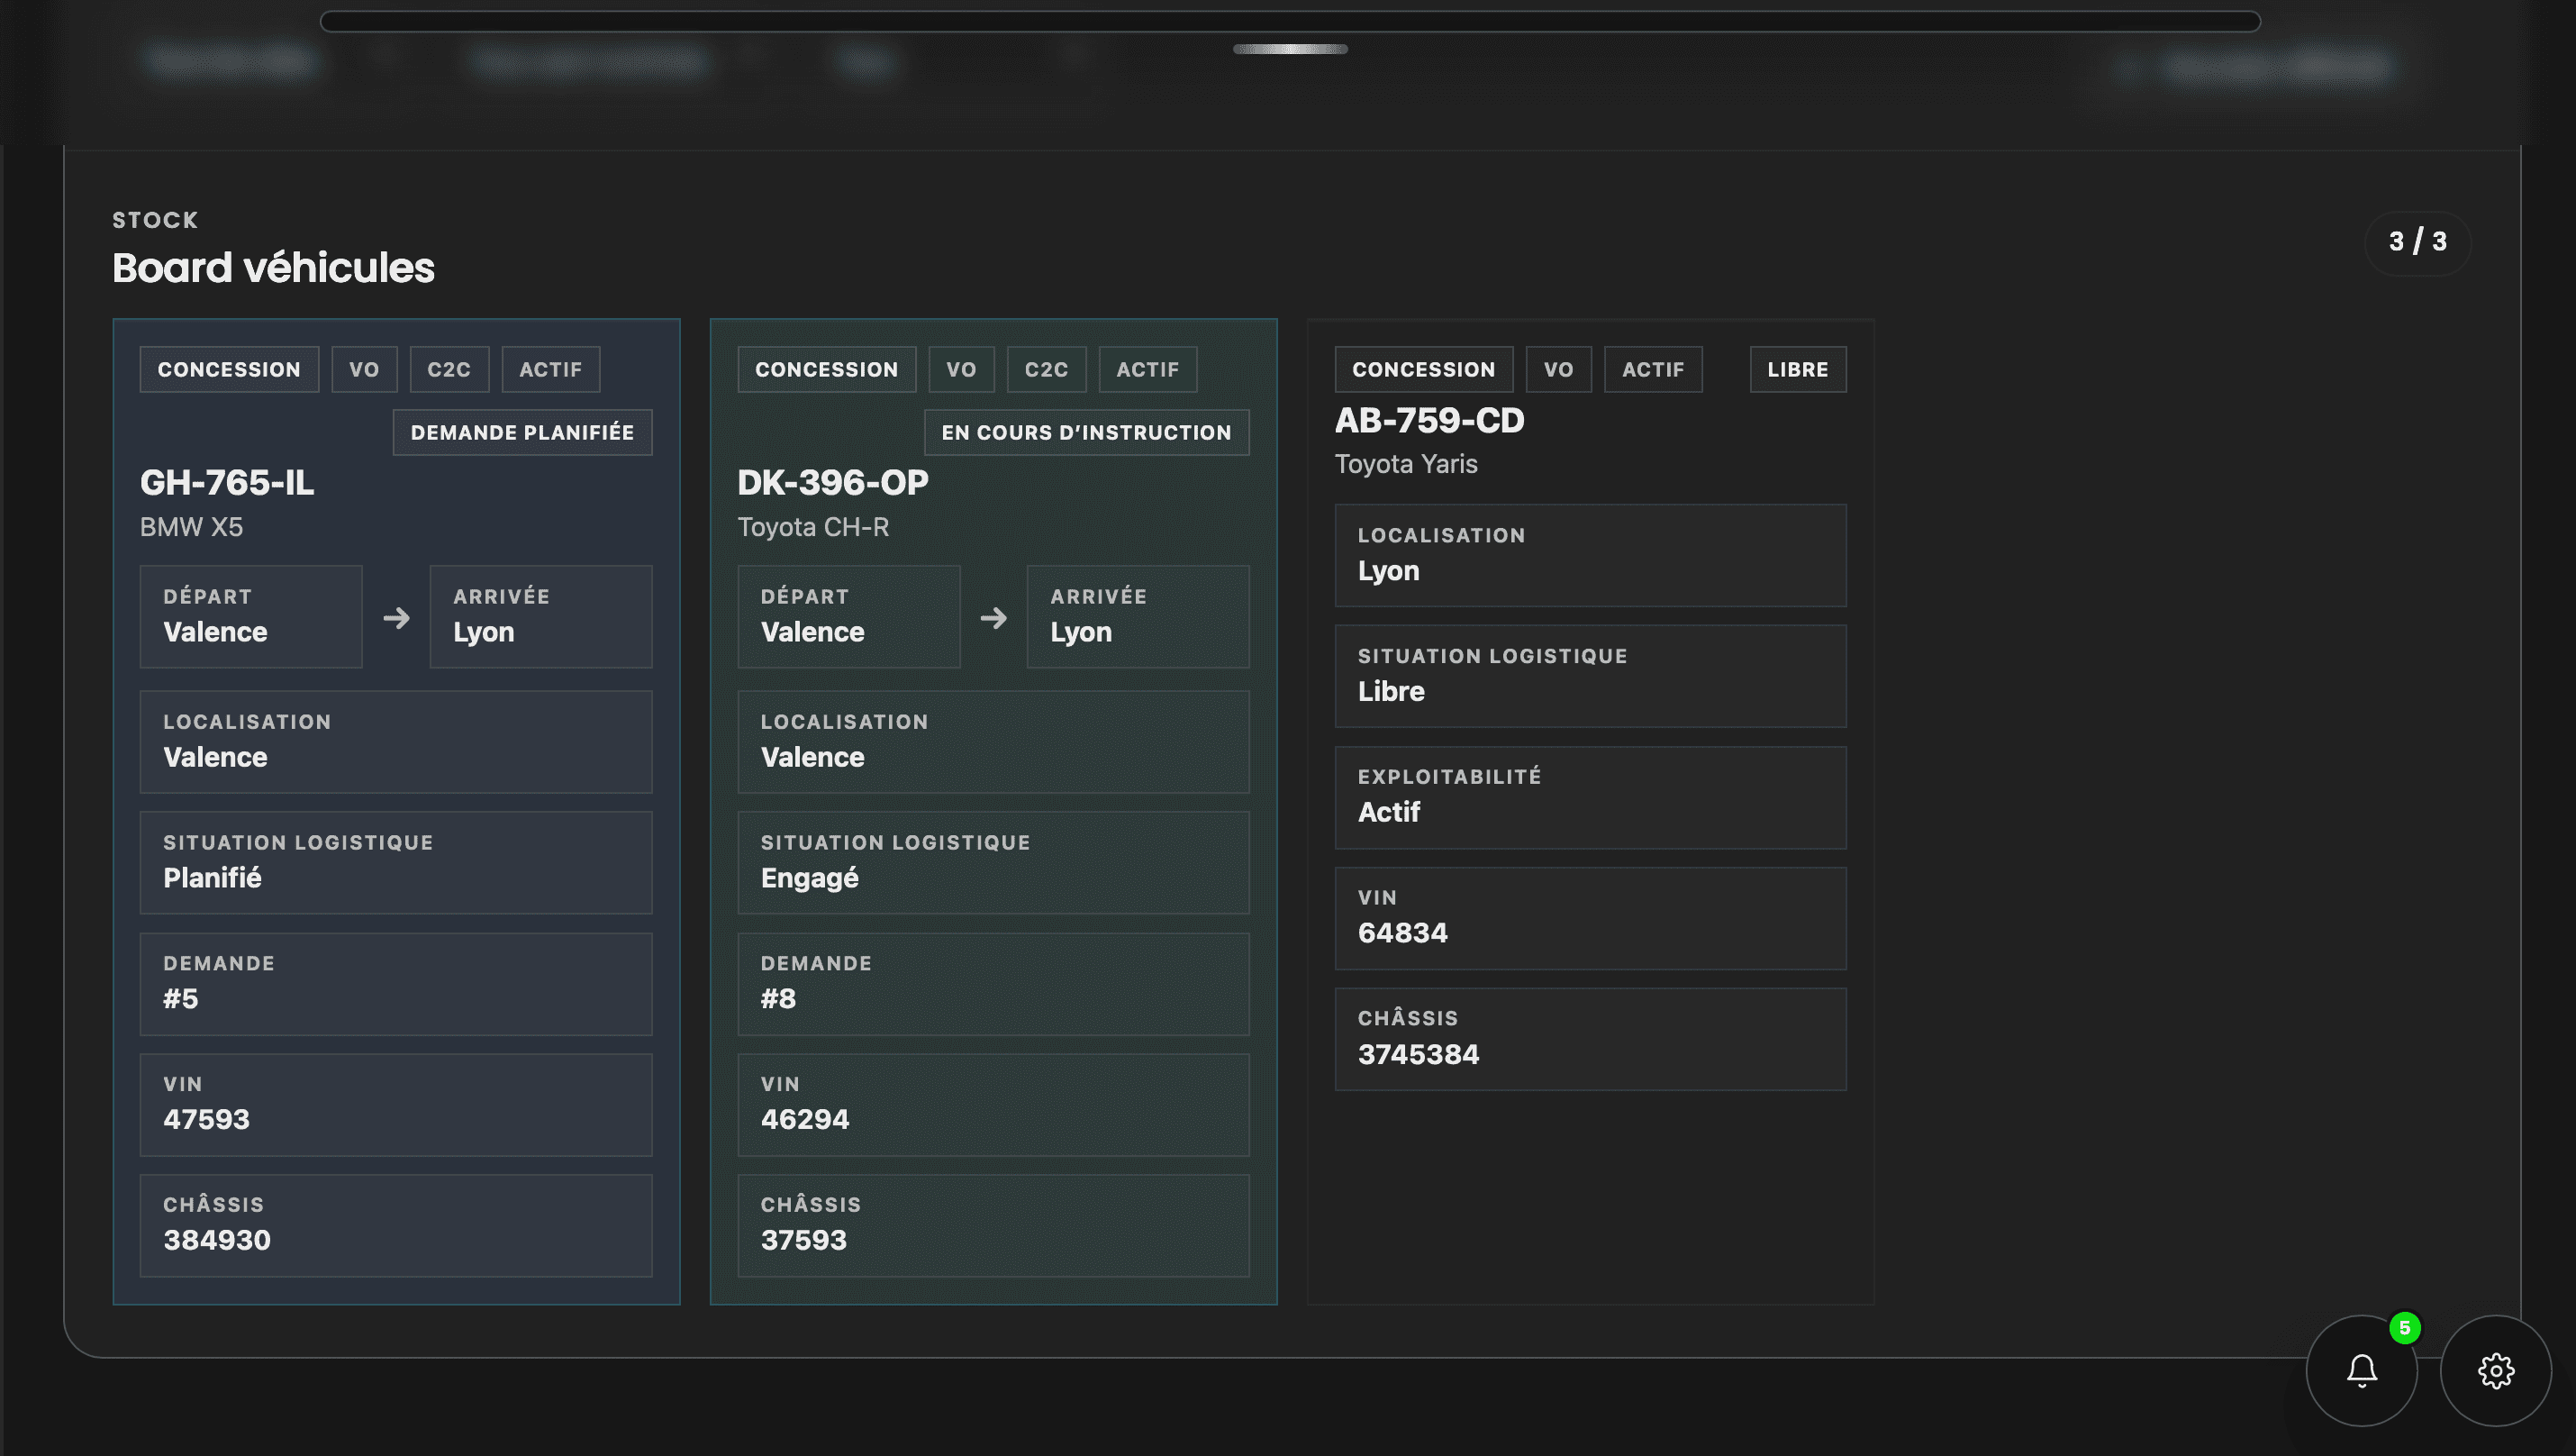Click the C2C tag on the BMW X5 card

(x=449, y=369)
